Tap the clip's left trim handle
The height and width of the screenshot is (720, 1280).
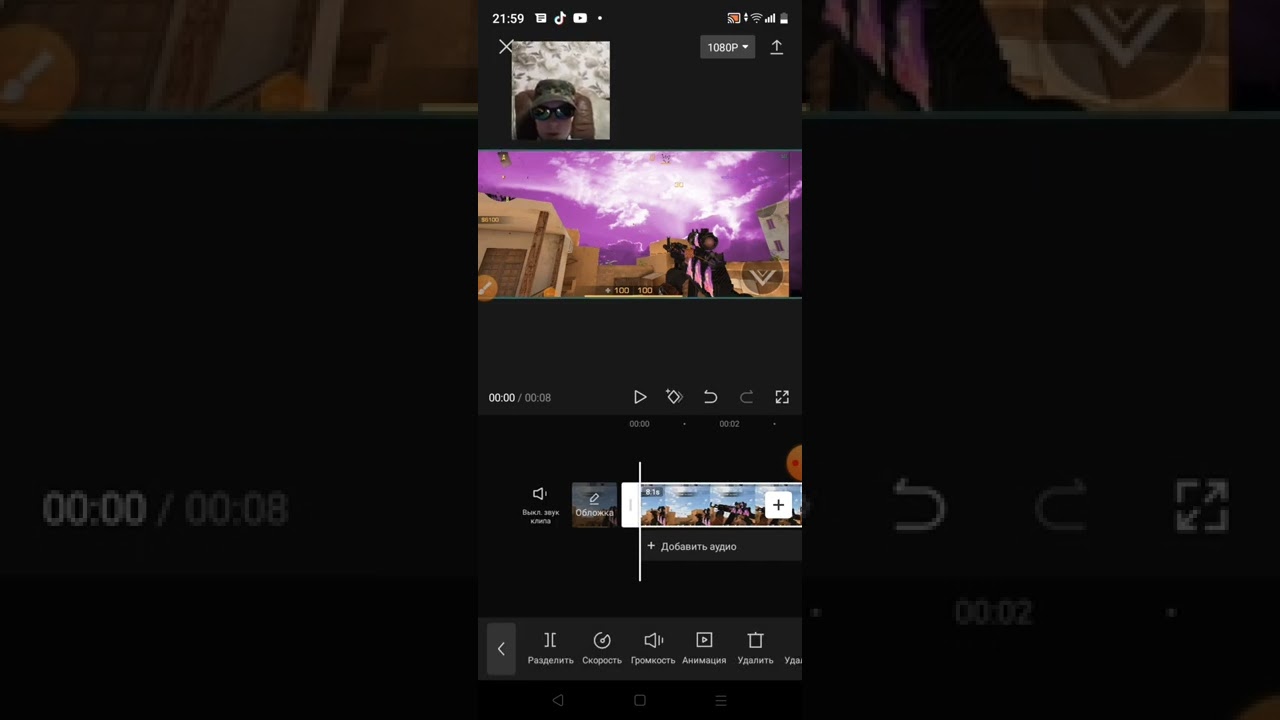(x=631, y=505)
